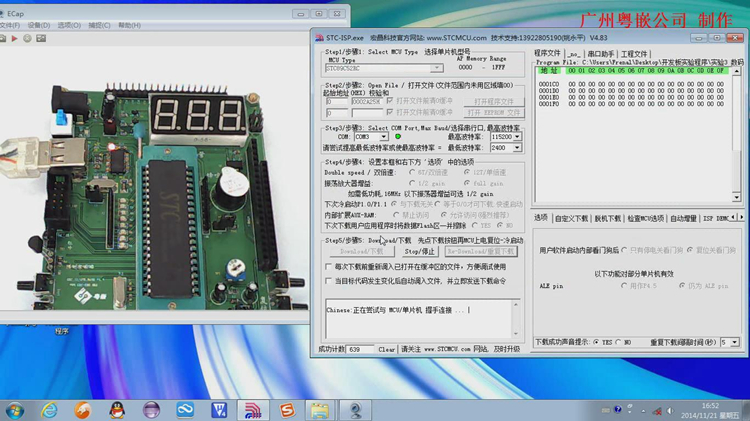Click the ECap play/start capture icon

click(14, 38)
